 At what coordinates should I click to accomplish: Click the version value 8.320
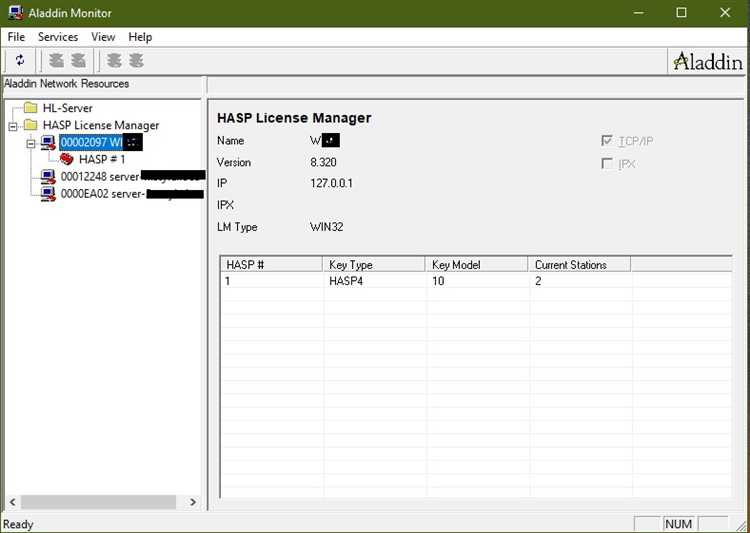tap(323, 162)
